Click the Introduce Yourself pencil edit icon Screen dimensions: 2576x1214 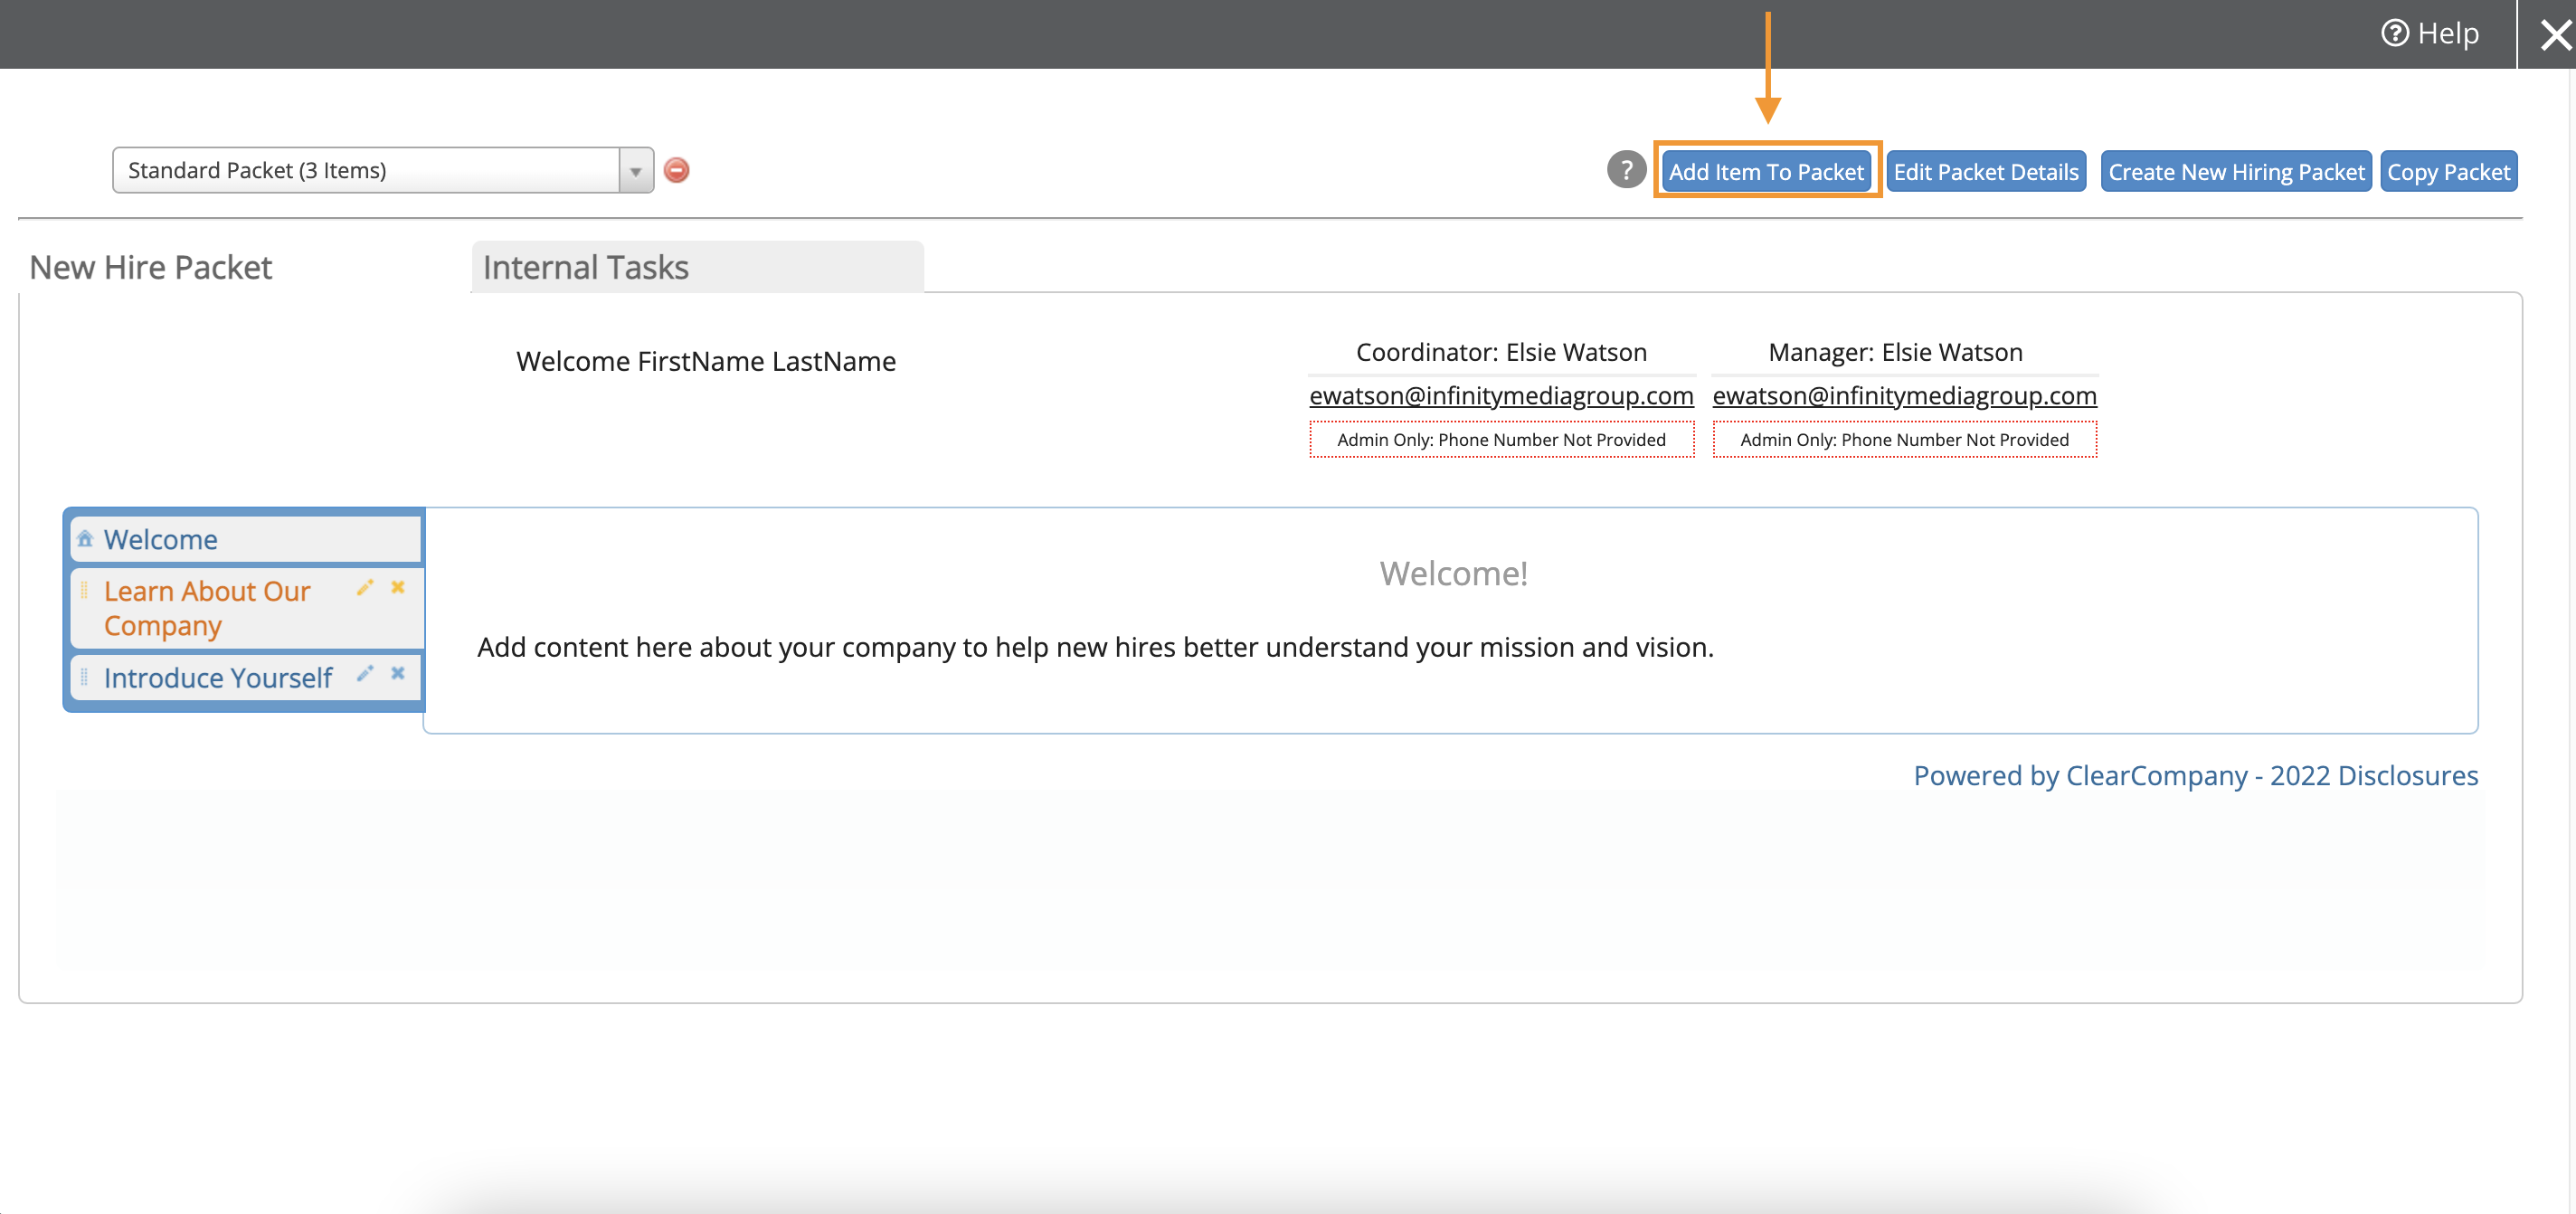tap(365, 674)
